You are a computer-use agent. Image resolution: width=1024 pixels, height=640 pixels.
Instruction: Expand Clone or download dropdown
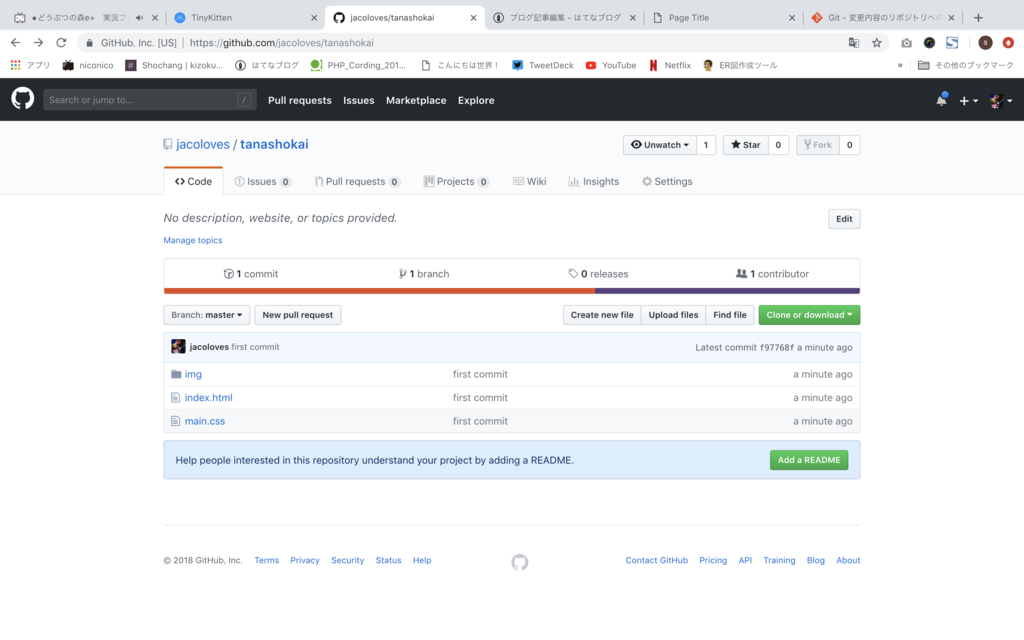click(x=809, y=315)
